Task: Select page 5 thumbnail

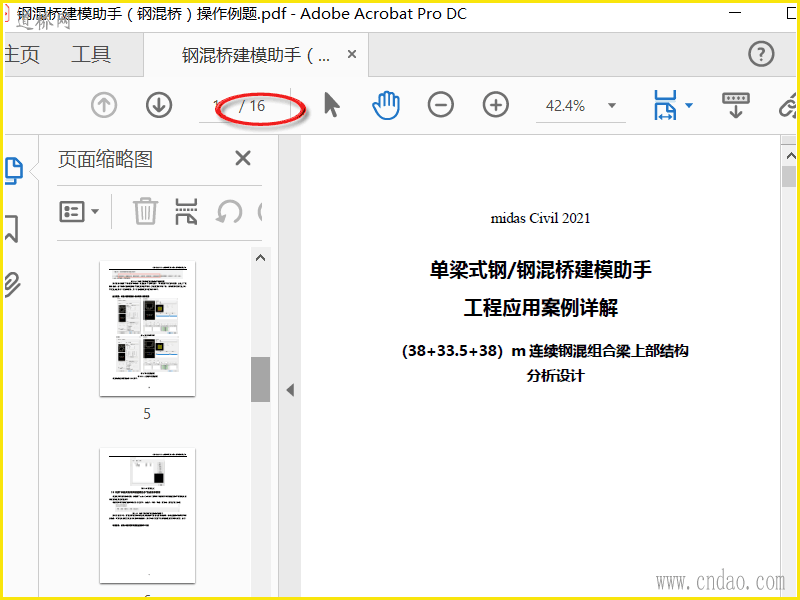Action: (x=147, y=329)
